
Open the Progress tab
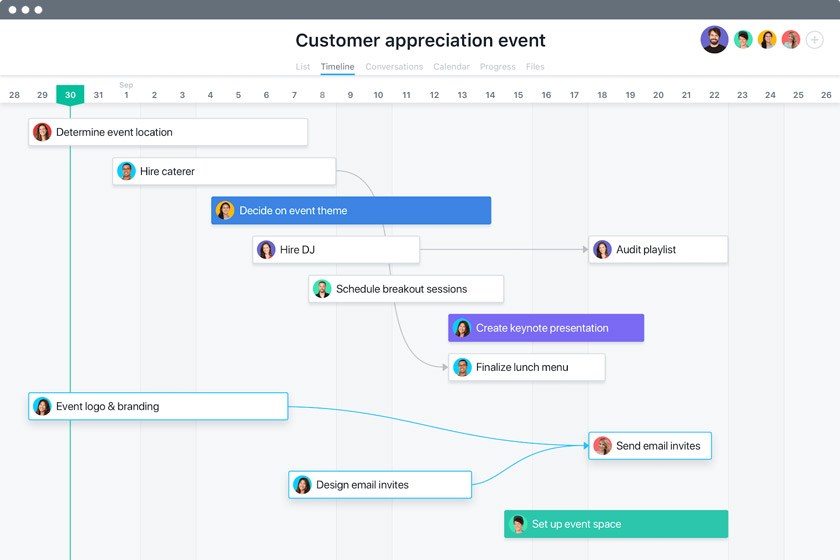coord(497,67)
